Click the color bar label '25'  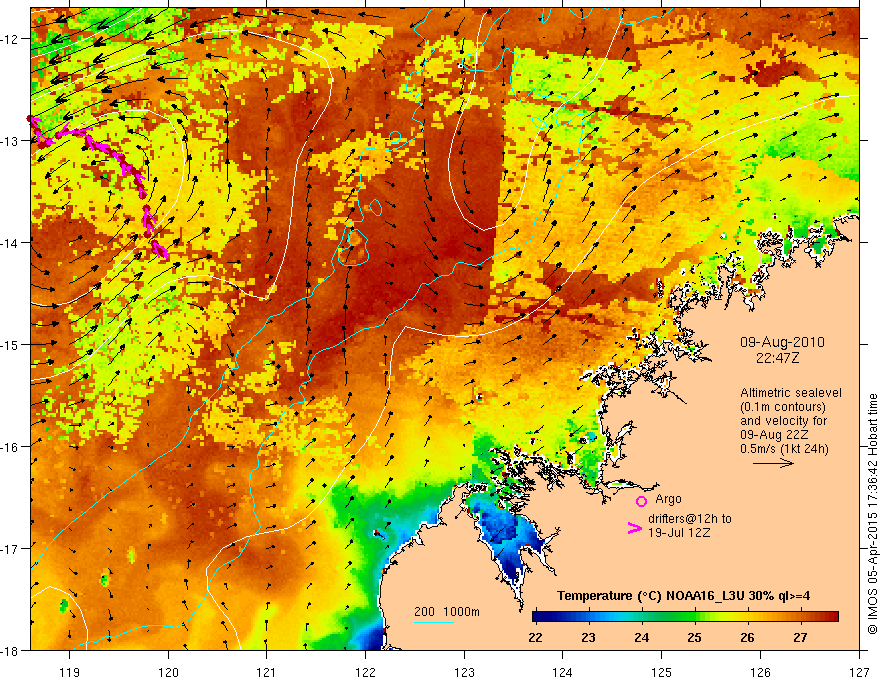pos(694,637)
